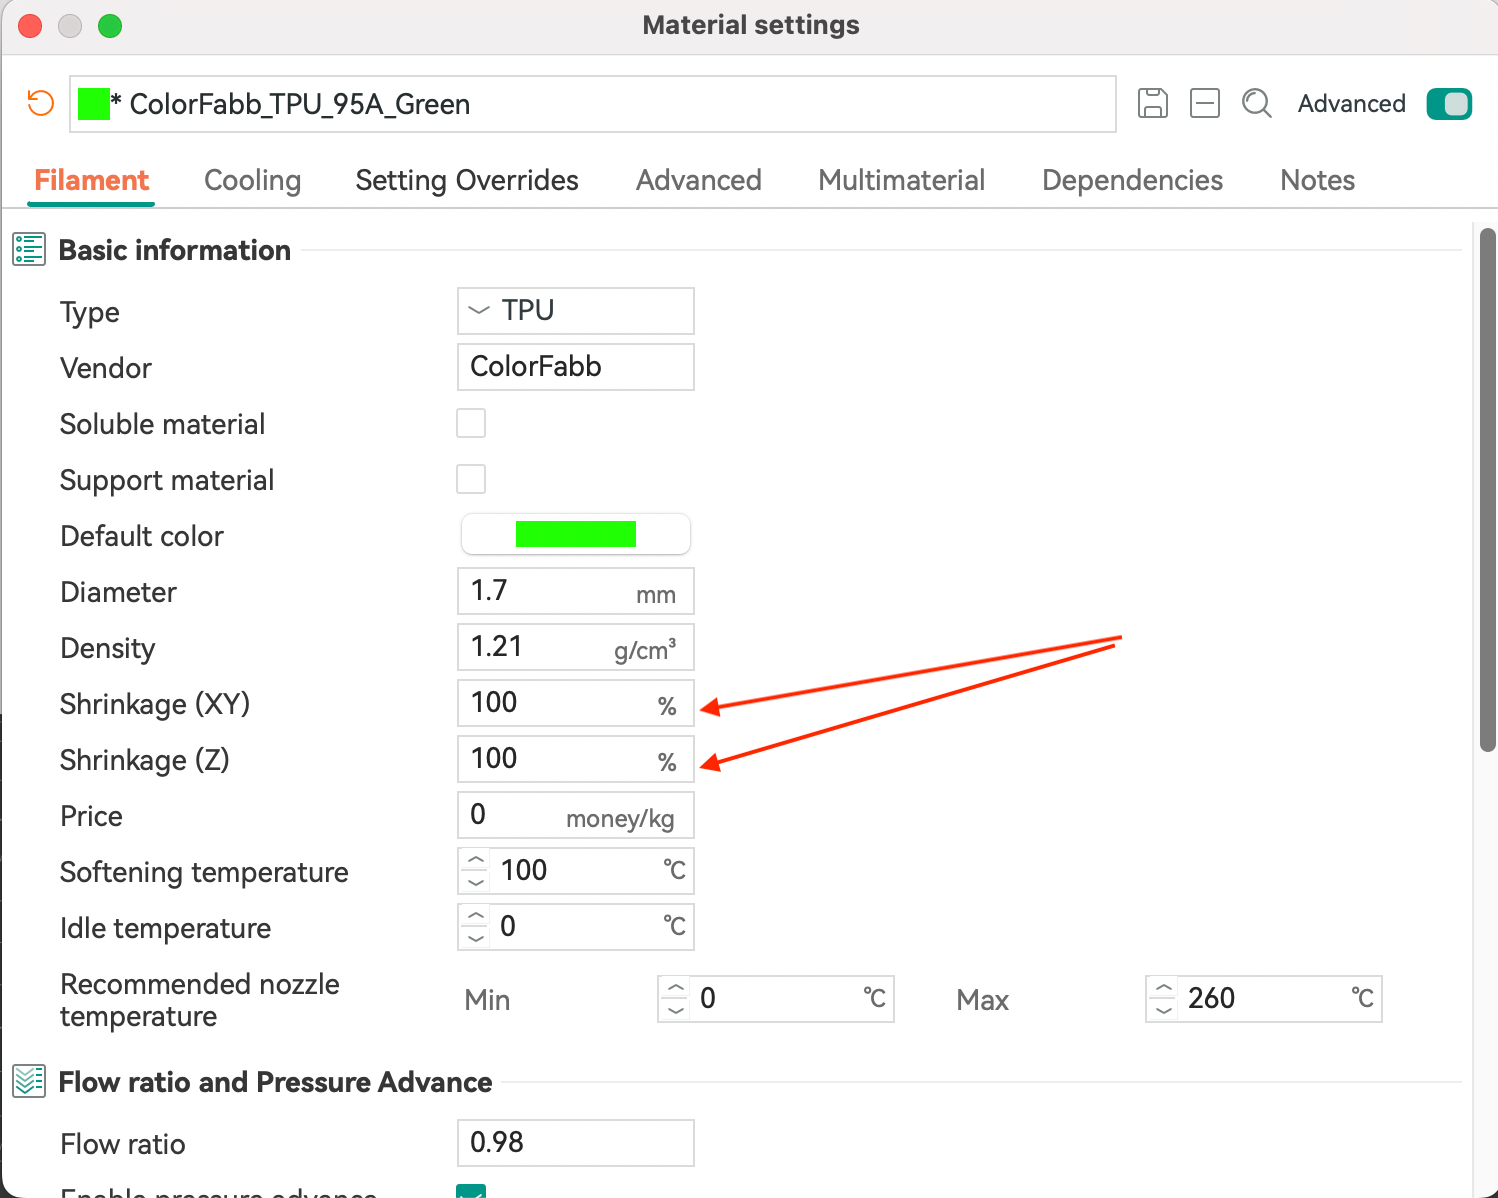Open the settings search magnifier
1498x1198 pixels.
pyautogui.click(x=1256, y=103)
